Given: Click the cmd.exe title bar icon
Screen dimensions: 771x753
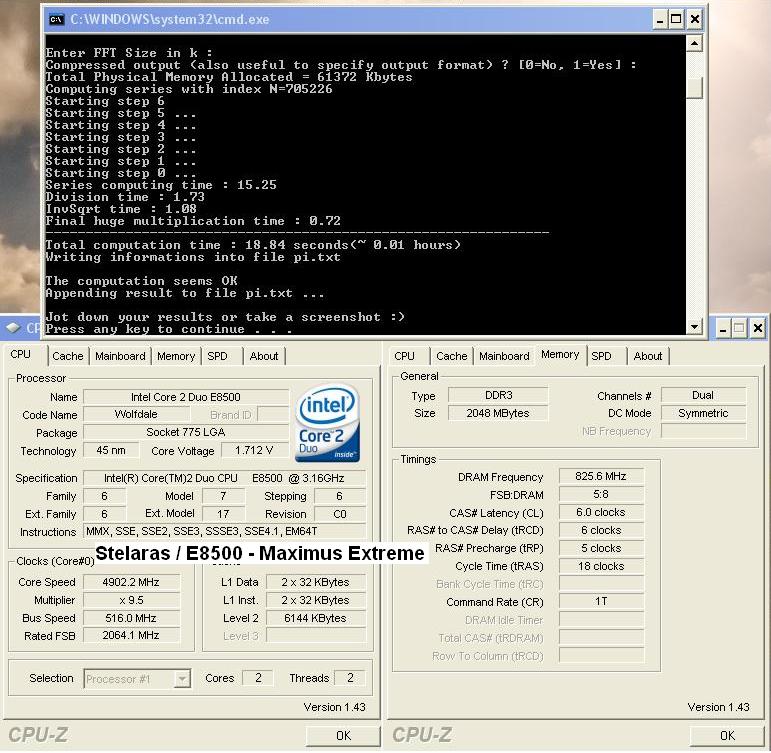Looking at the screenshot, I should tap(56, 20).
